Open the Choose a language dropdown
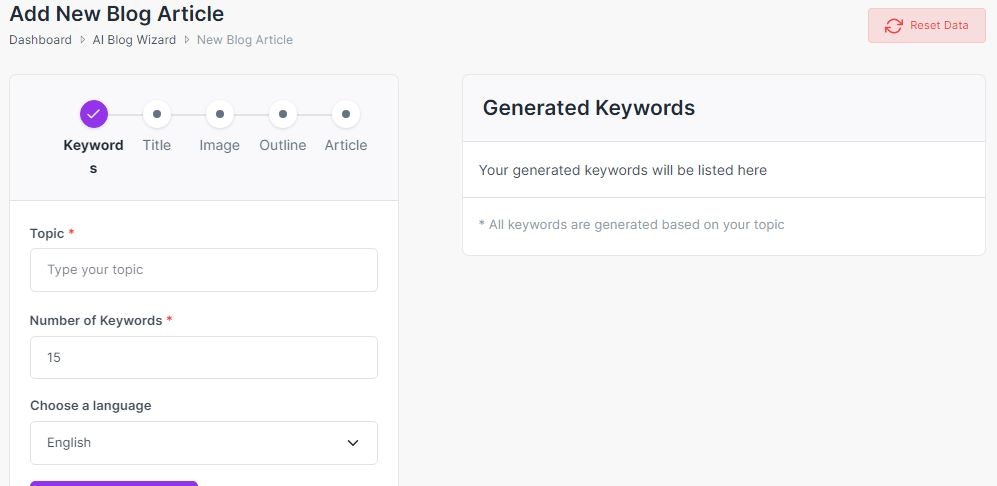The image size is (997, 486). [x=203, y=443]
